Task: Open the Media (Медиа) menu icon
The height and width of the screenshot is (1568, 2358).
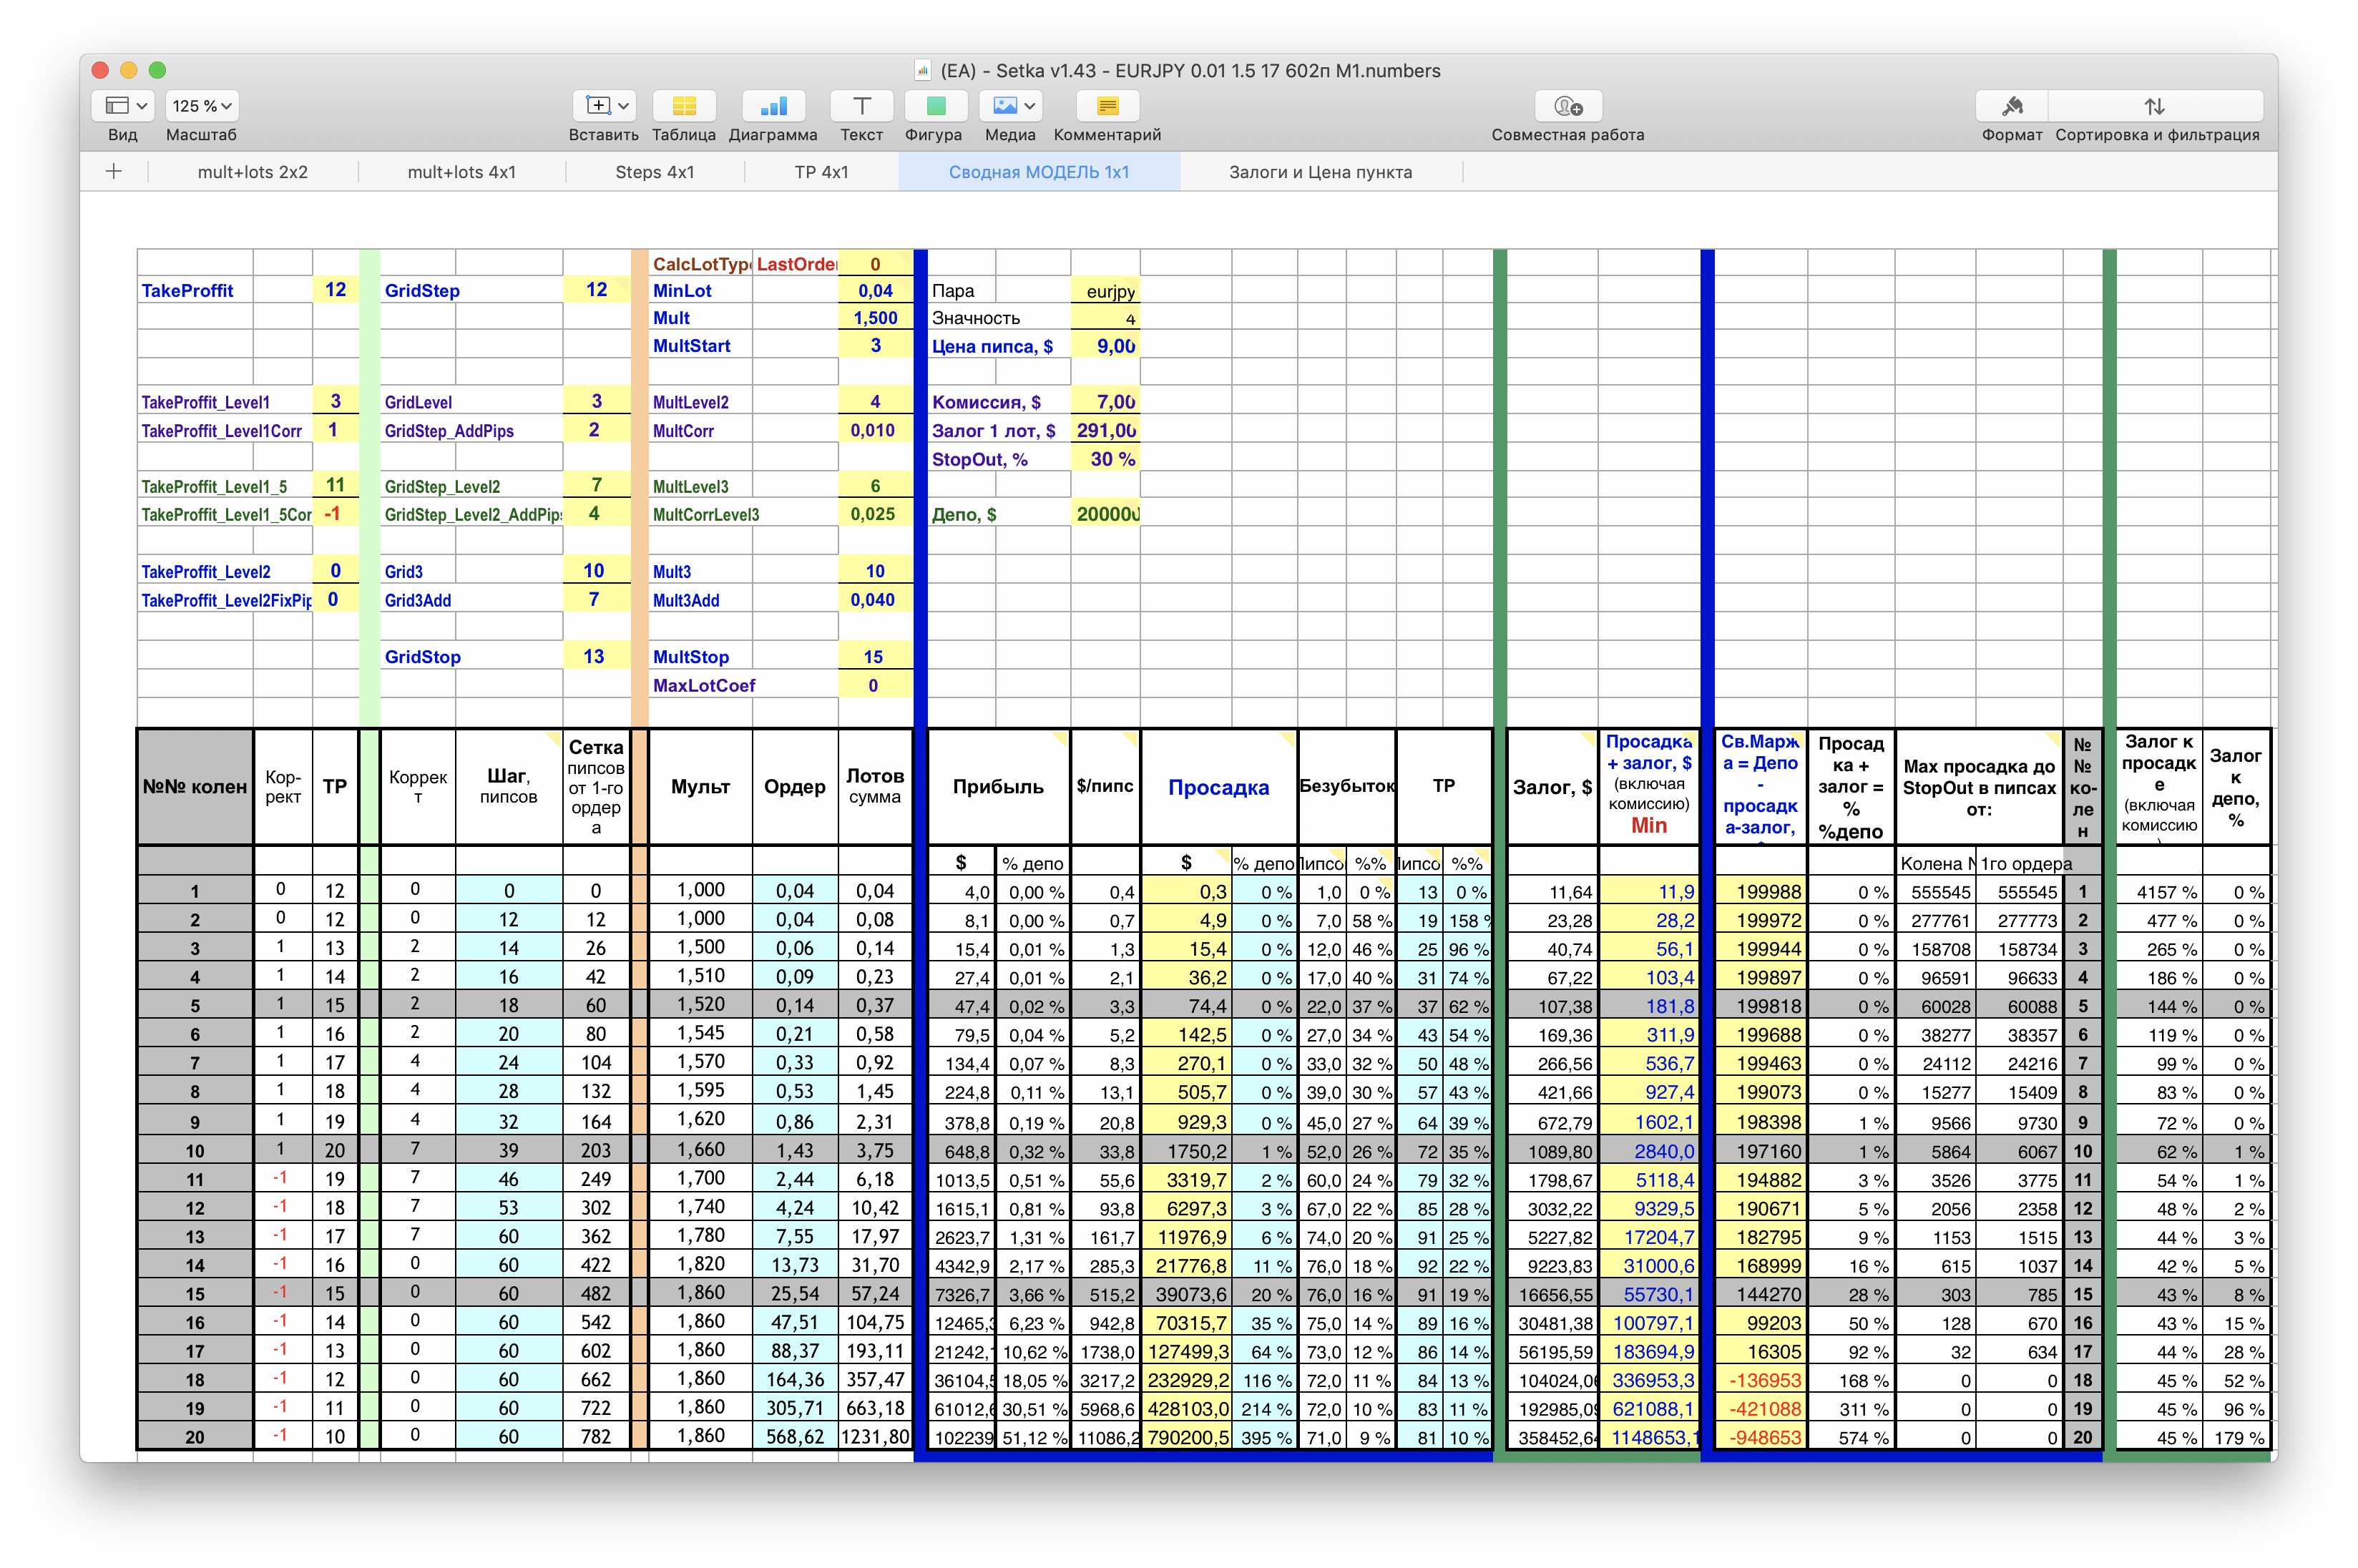Action: click(1005, 105)
